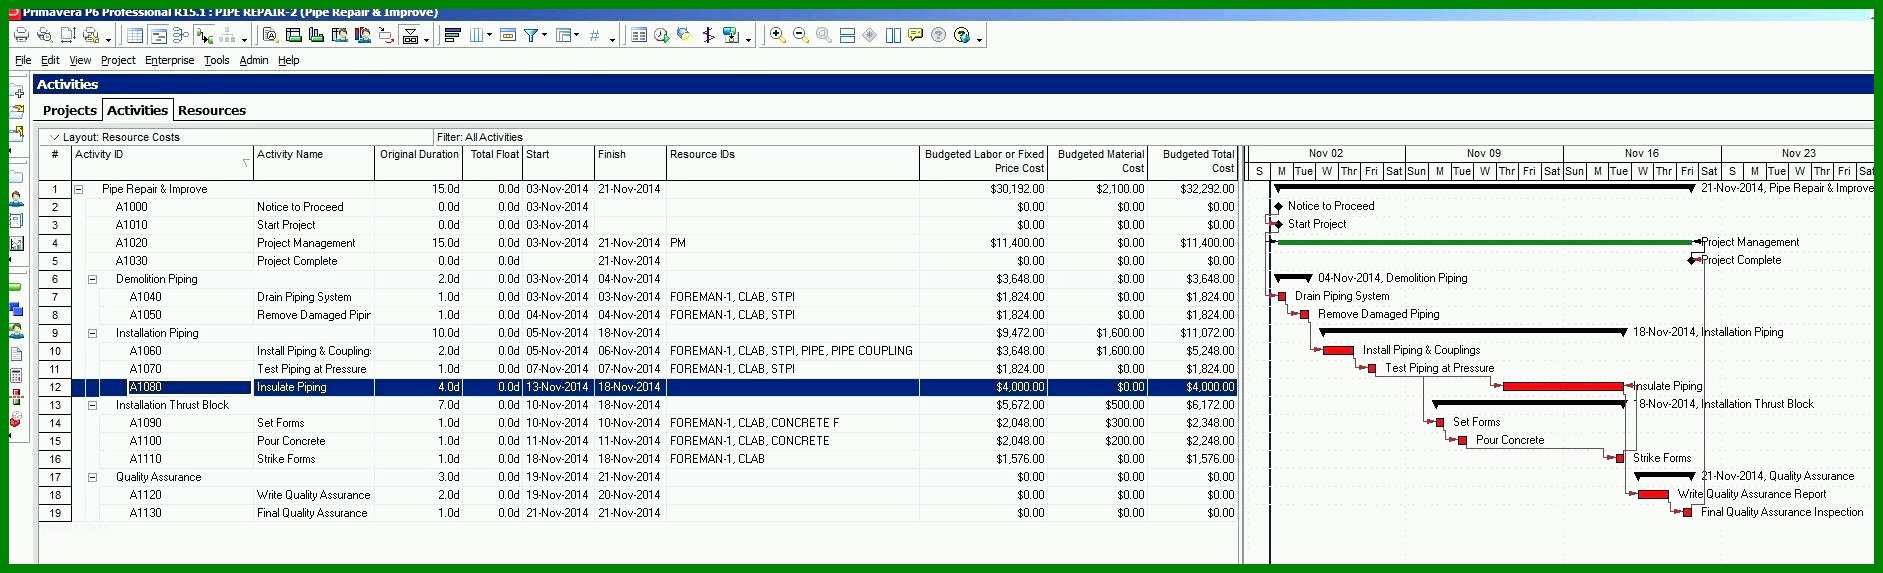Collapse the Demolition Piping WBS group

tap(92, 279)
